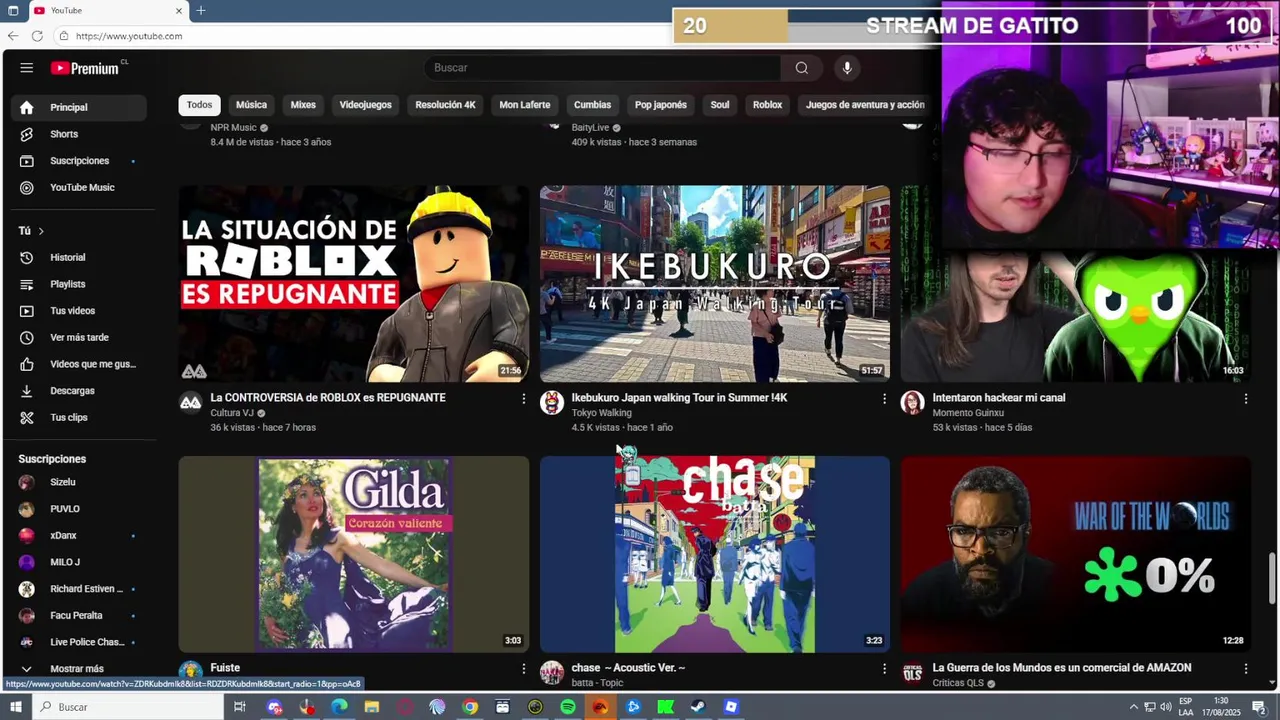This screenshot has width=1280, height=720.
Task: Click Tokyo Walking channel avatar
Action: click(x=552, y=402)
